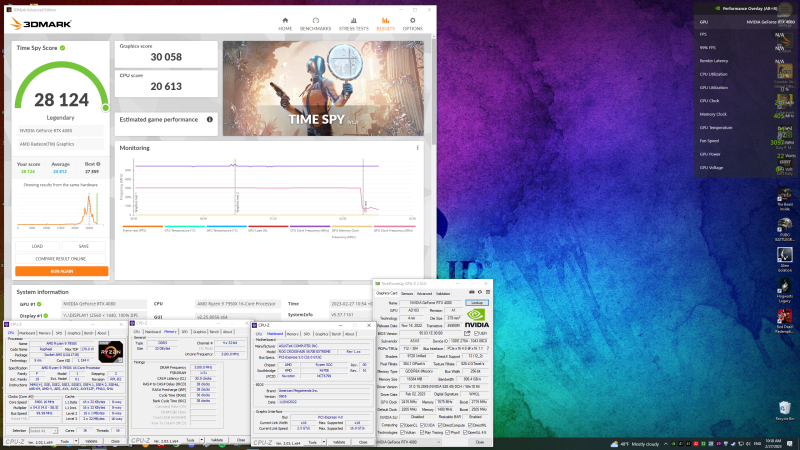Open the Home section in 3DMark
This screenshot has height=450, width=800.
pos(285,24)
